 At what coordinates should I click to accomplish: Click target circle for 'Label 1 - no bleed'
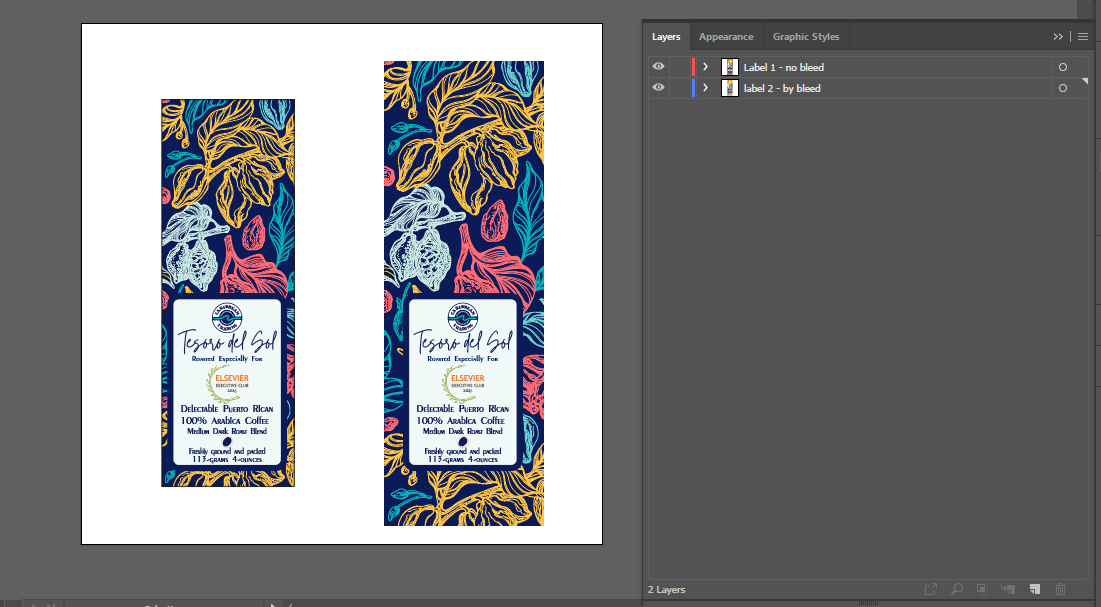pyautogui.click(x=1062, y=67)
